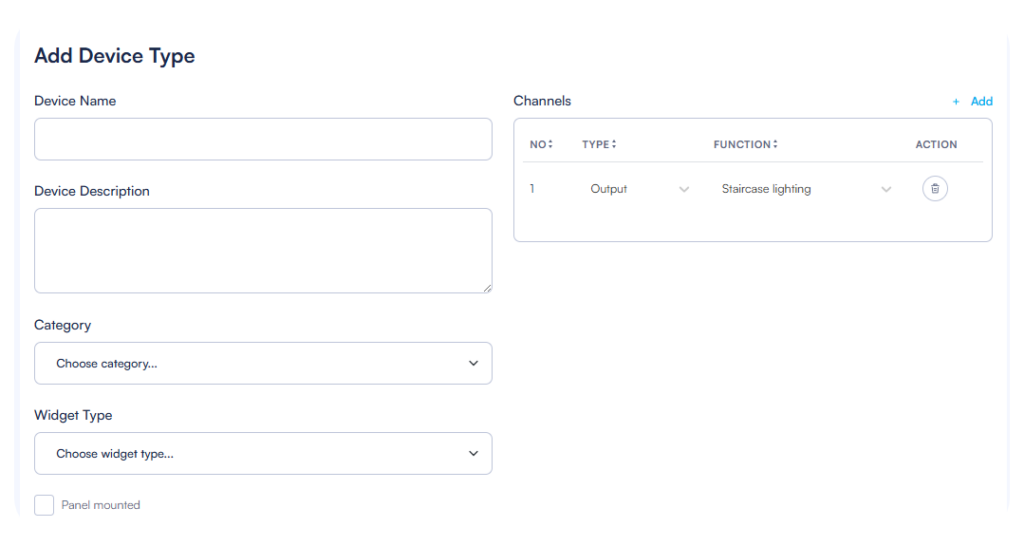
Task: Click the 'Panel mounted' label text
Action: (x=101, y=505)
